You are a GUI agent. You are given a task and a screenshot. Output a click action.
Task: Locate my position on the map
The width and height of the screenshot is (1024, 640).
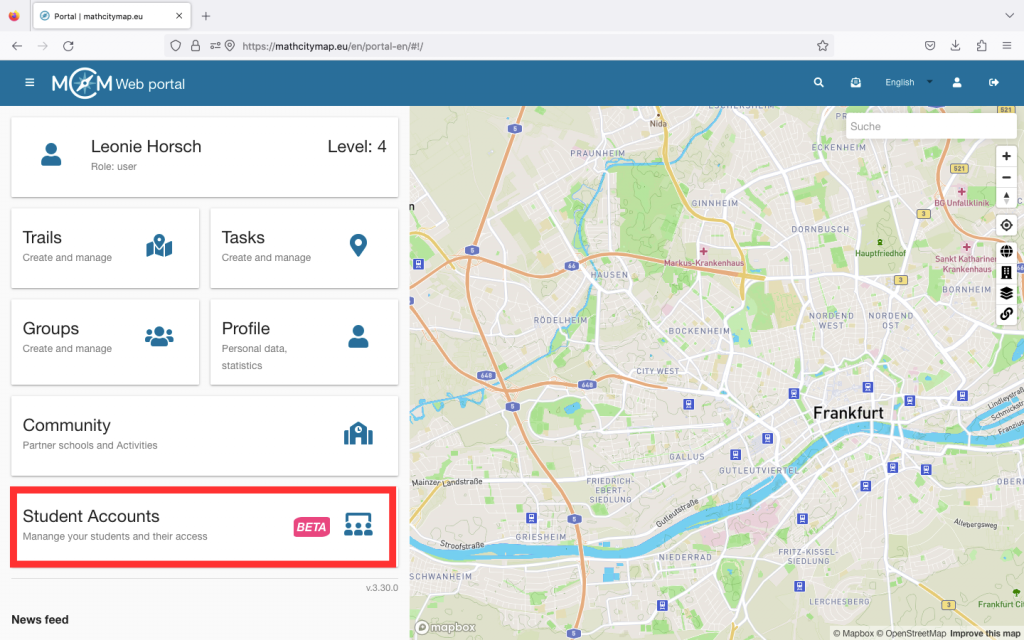(1006, 225)
